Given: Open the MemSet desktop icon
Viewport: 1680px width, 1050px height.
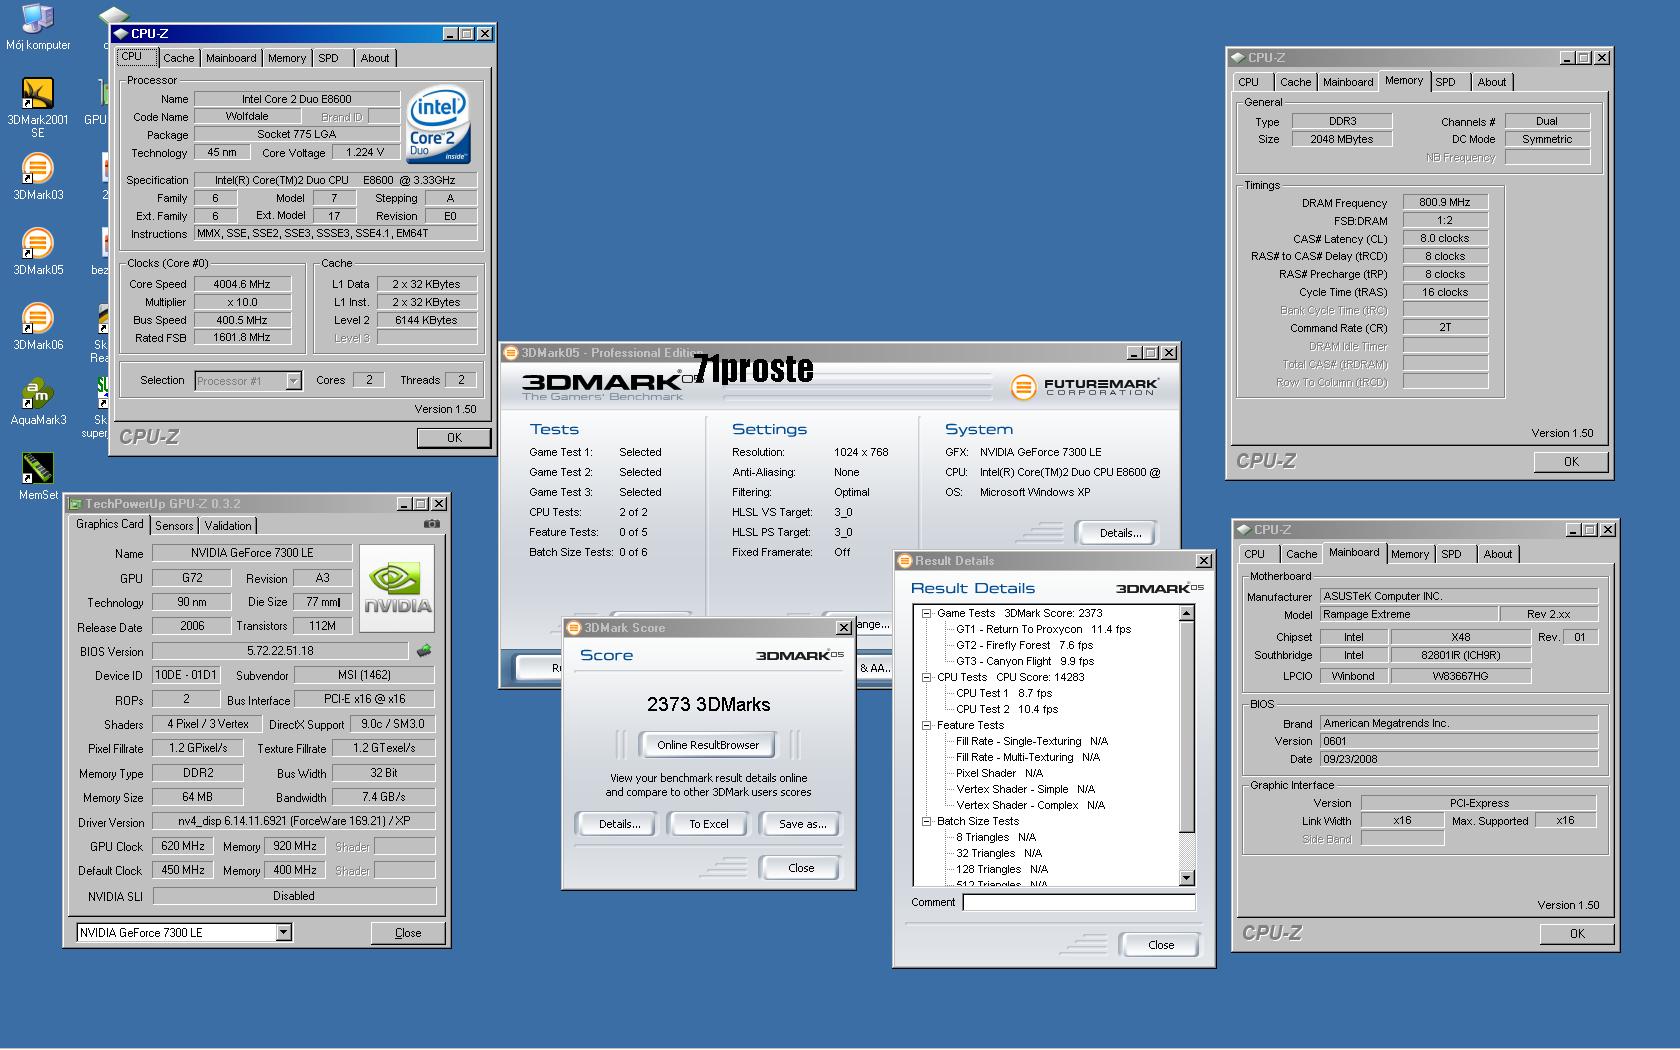Looking at the screenshot, I should tap(38, 477).
